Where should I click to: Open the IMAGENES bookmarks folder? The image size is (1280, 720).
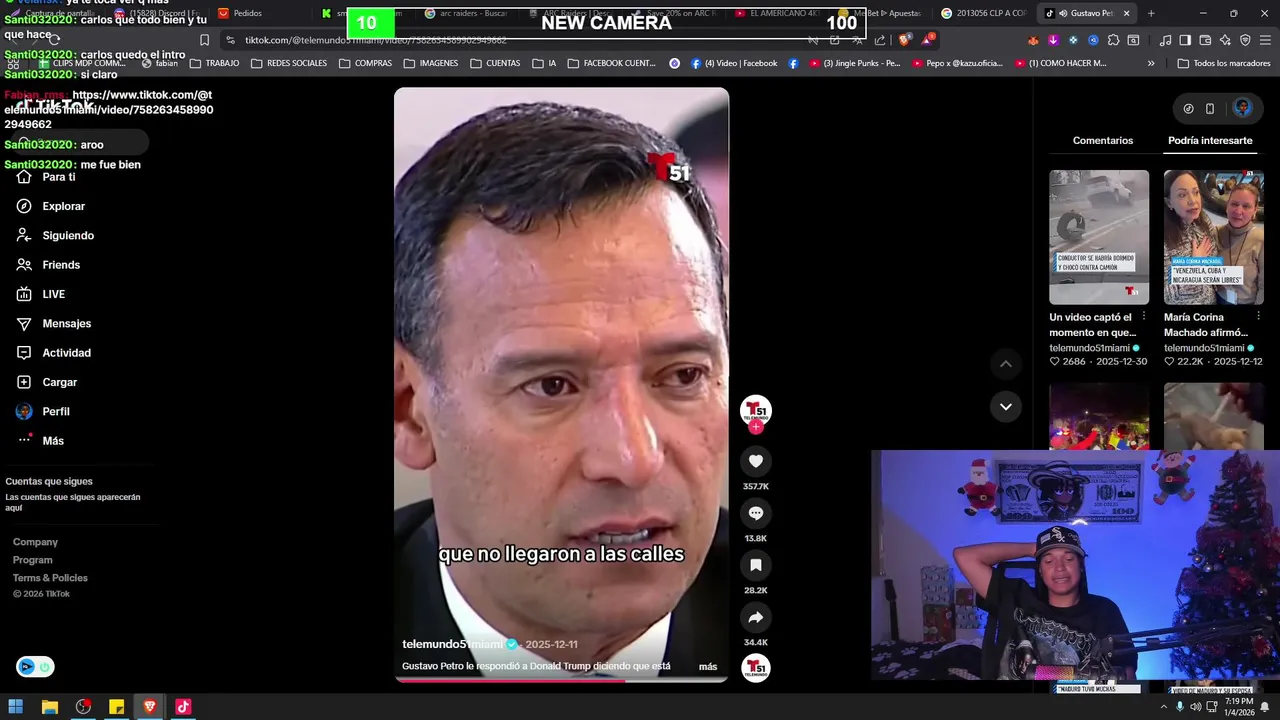431,63
